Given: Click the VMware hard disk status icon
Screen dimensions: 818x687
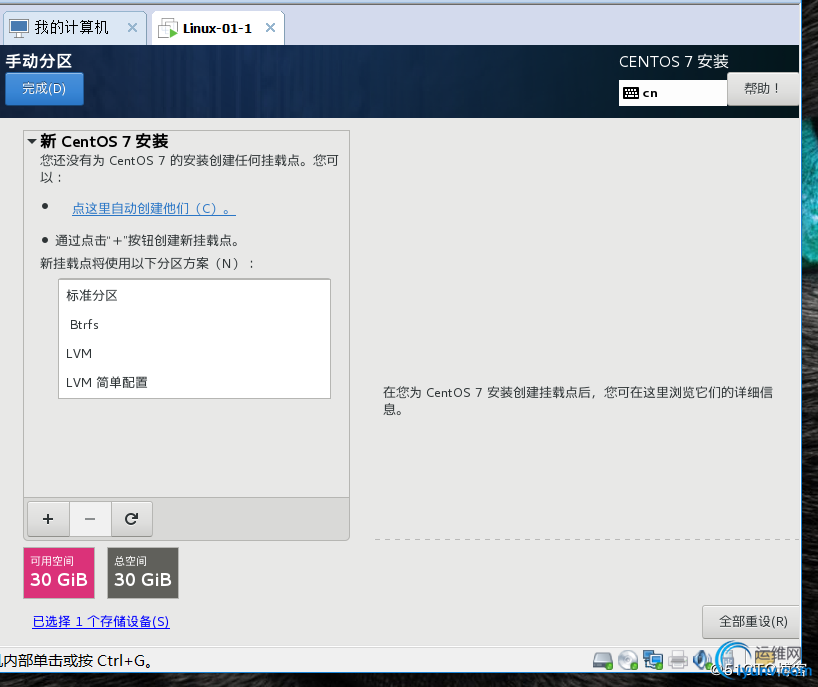Looking at the screenshot, I should click(x=603, y=660).
